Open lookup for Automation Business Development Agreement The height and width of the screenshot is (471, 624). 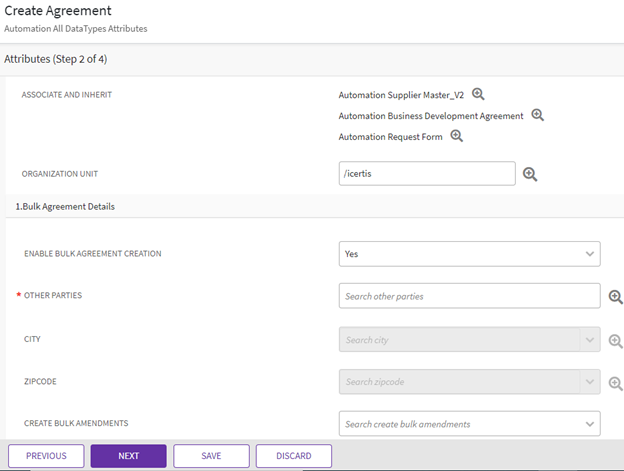[537, 115]
